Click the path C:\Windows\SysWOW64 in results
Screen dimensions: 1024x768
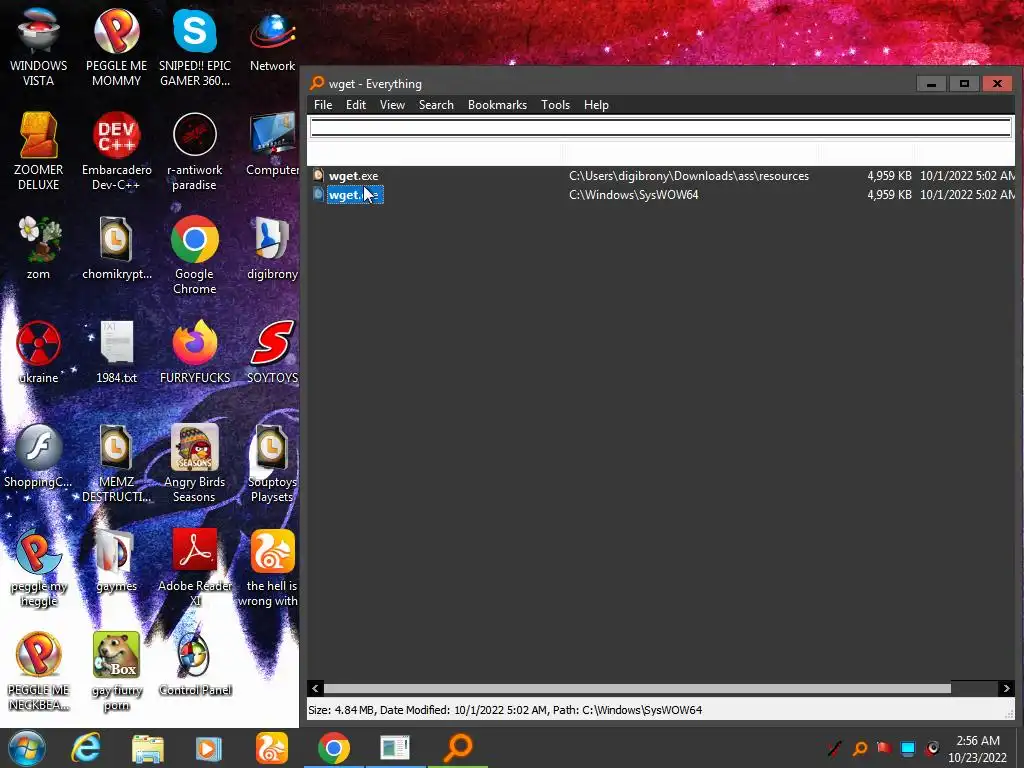pyautogui.click(x=633, y=195)
